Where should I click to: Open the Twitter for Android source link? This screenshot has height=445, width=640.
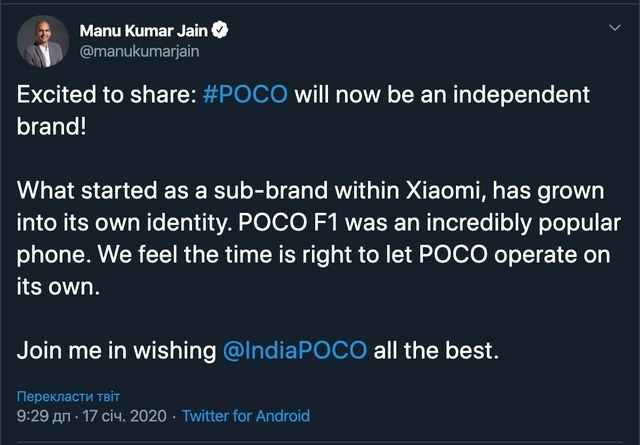[x=246, y=415]
